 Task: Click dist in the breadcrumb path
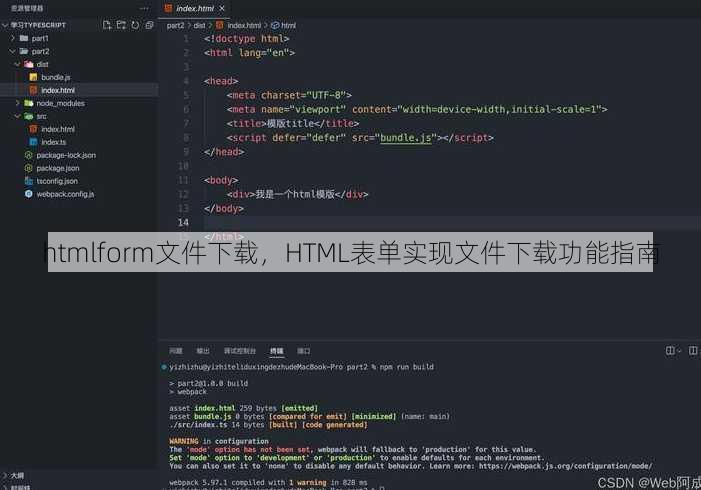tap(199, 25)
